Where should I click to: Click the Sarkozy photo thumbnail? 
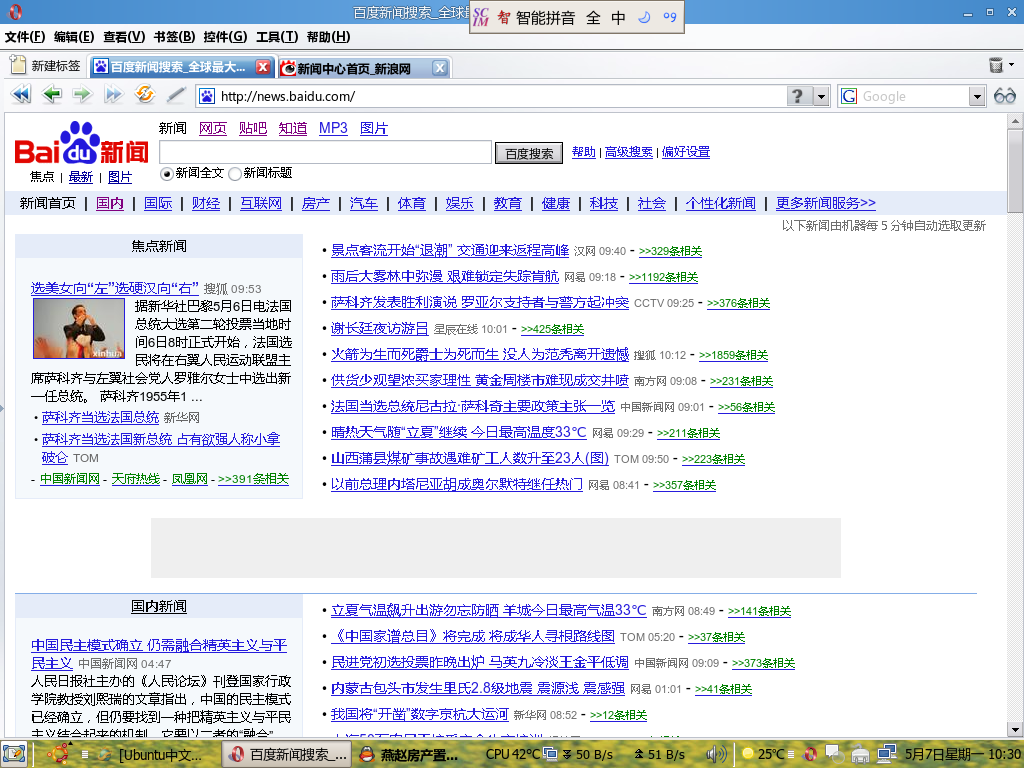click(79, 328)
